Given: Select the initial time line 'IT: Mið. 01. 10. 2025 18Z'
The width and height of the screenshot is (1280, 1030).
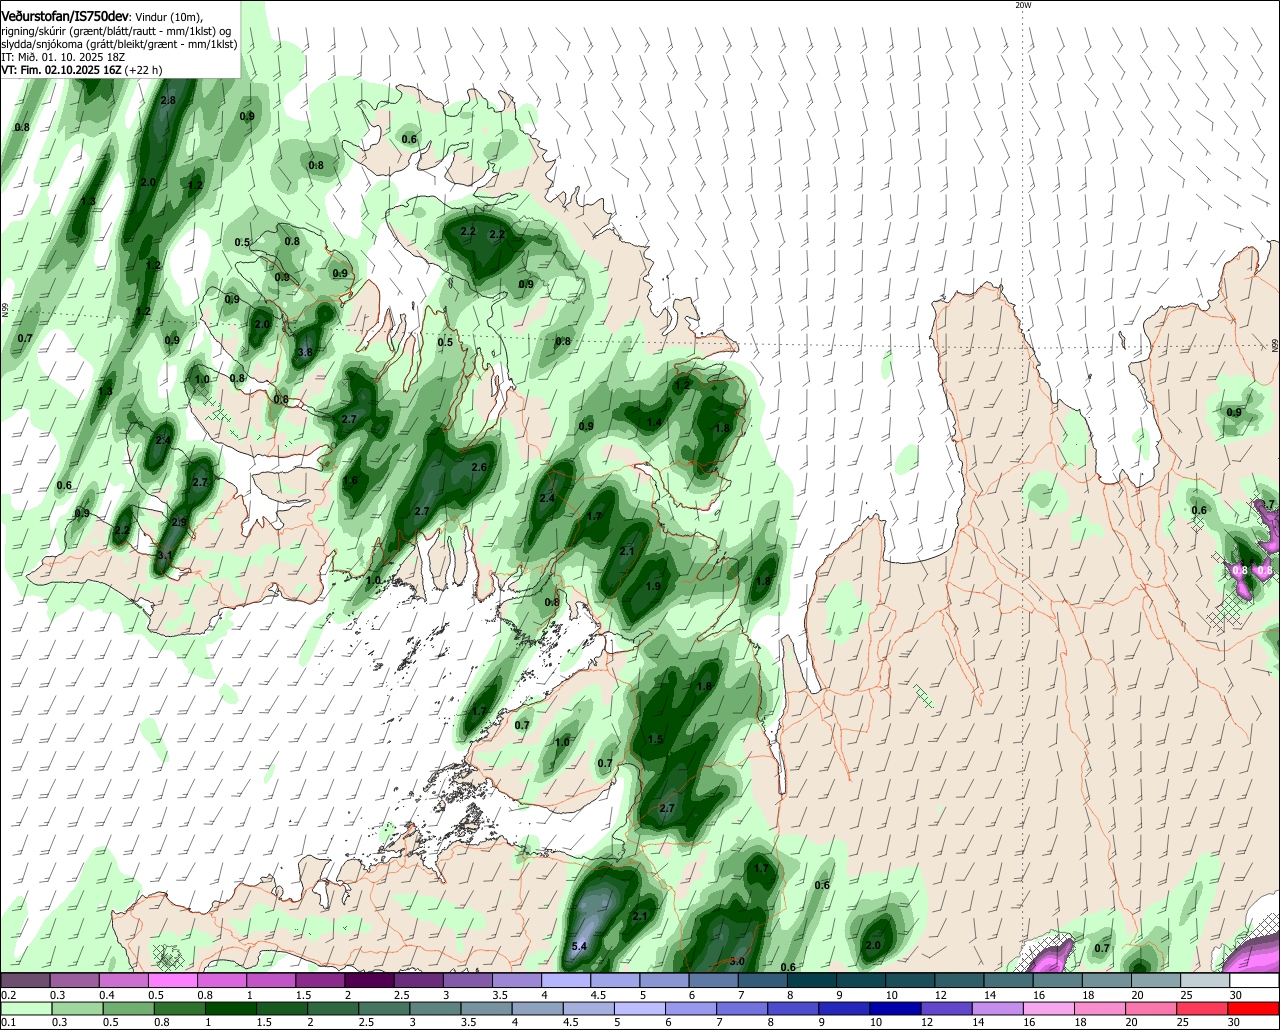Looking at the screenshot, I should point(63,57).
